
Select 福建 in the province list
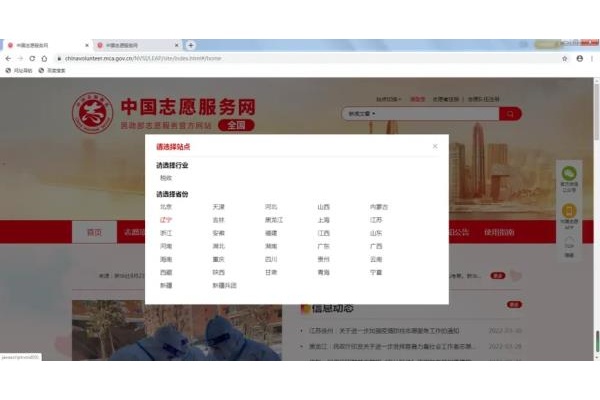[x=271, y=233]
